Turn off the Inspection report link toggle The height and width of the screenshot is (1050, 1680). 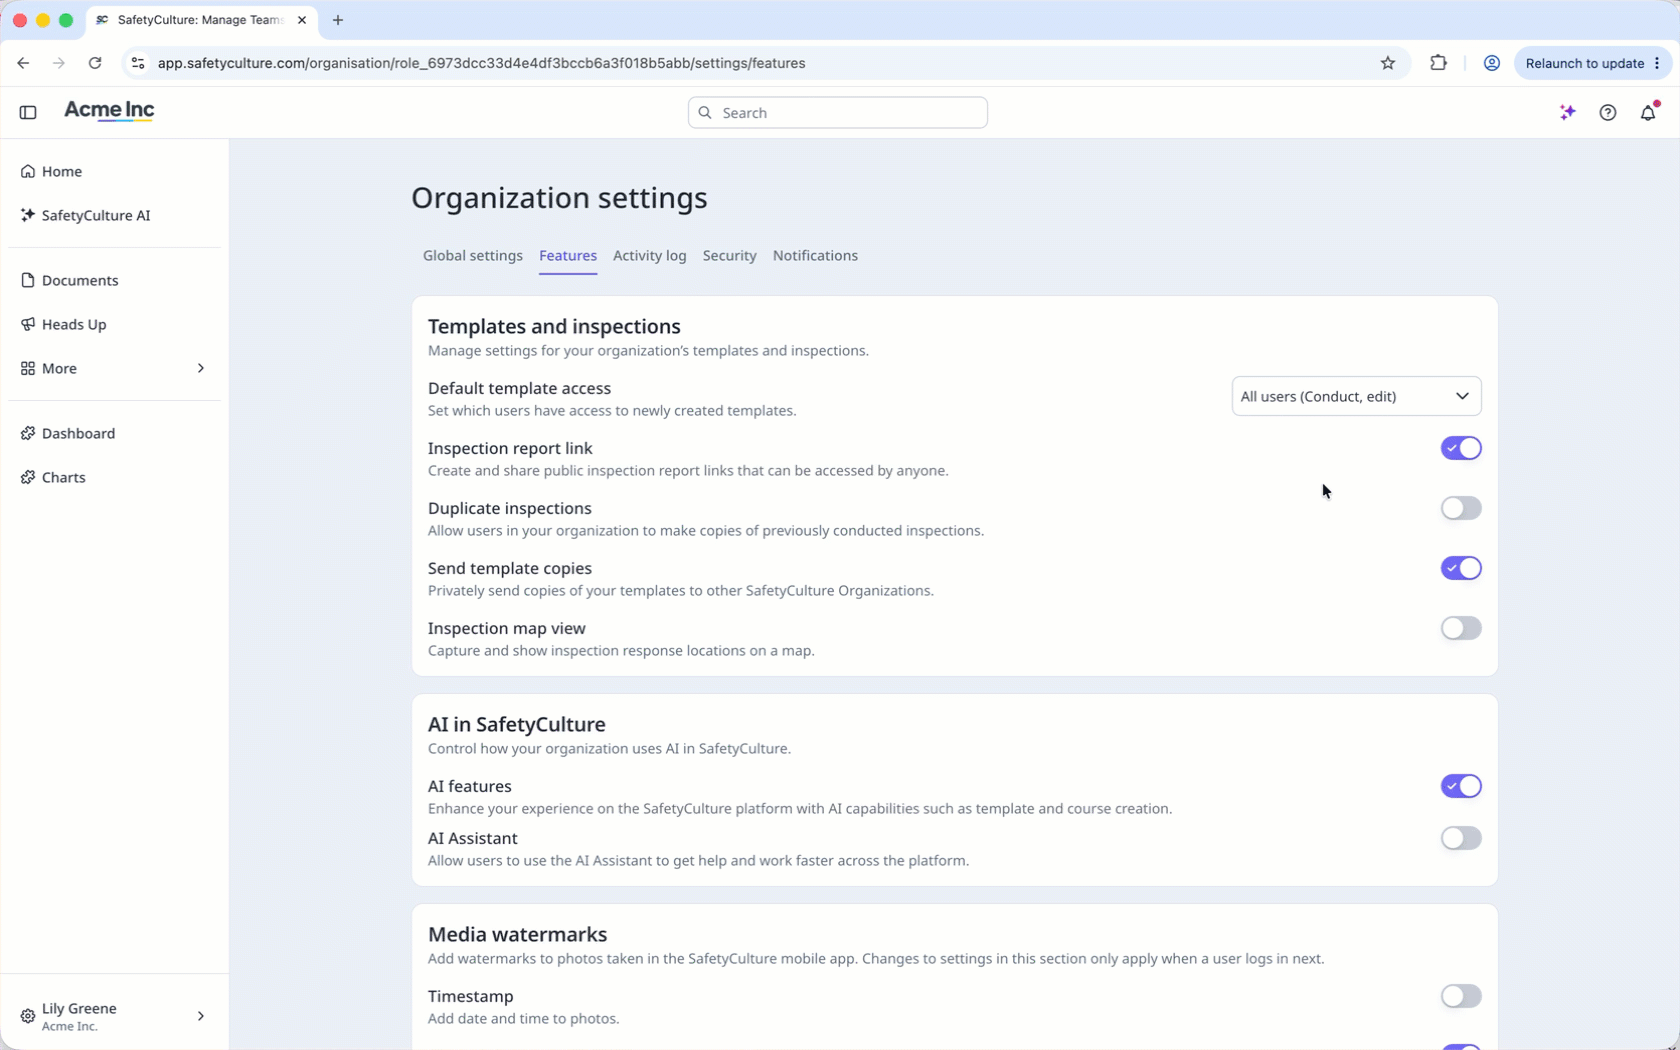pos(1461,448)
